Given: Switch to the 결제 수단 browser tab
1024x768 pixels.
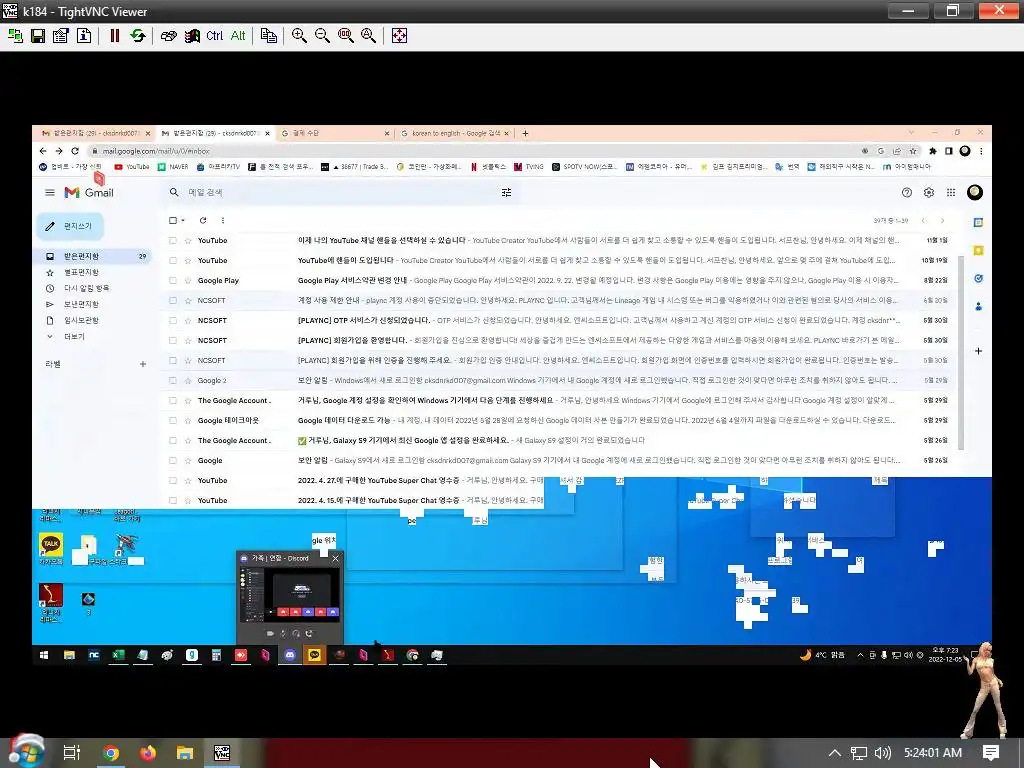Looking at the screenshot, I should [x=334, y=133].
